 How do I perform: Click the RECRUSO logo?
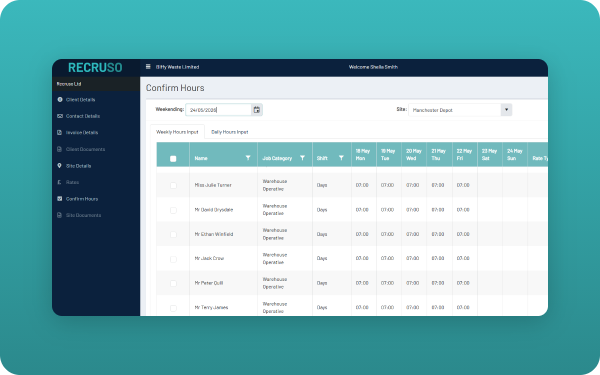[95, 67]
